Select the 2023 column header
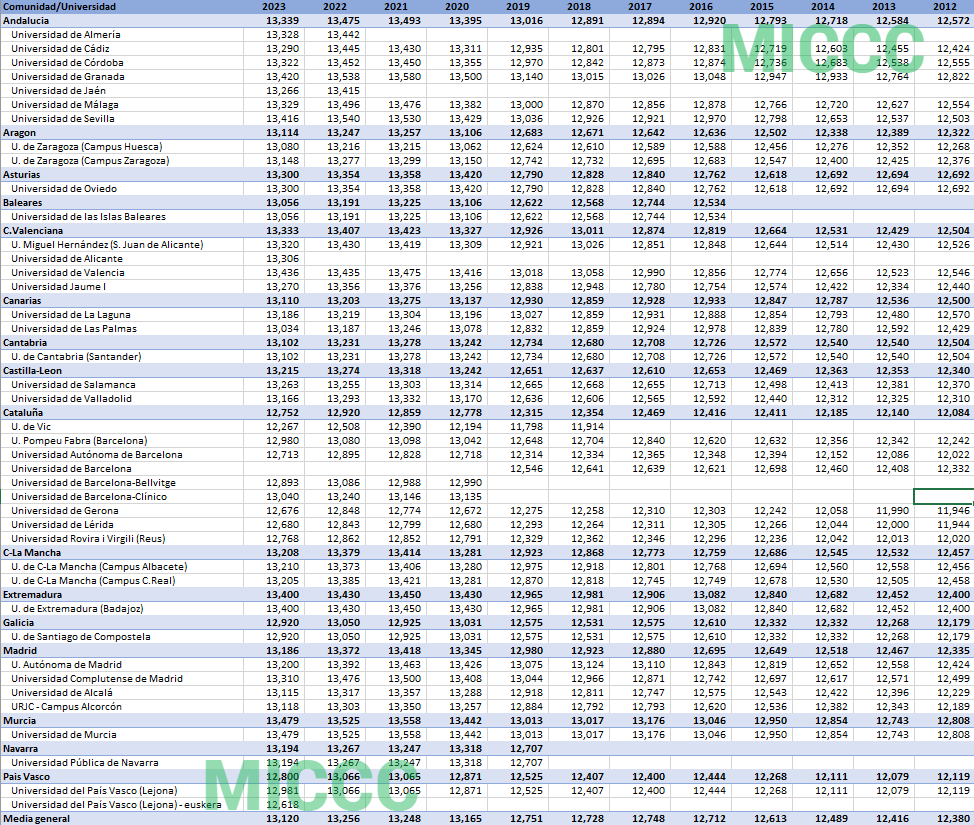 pyautogui.click(x=274, y=6)
